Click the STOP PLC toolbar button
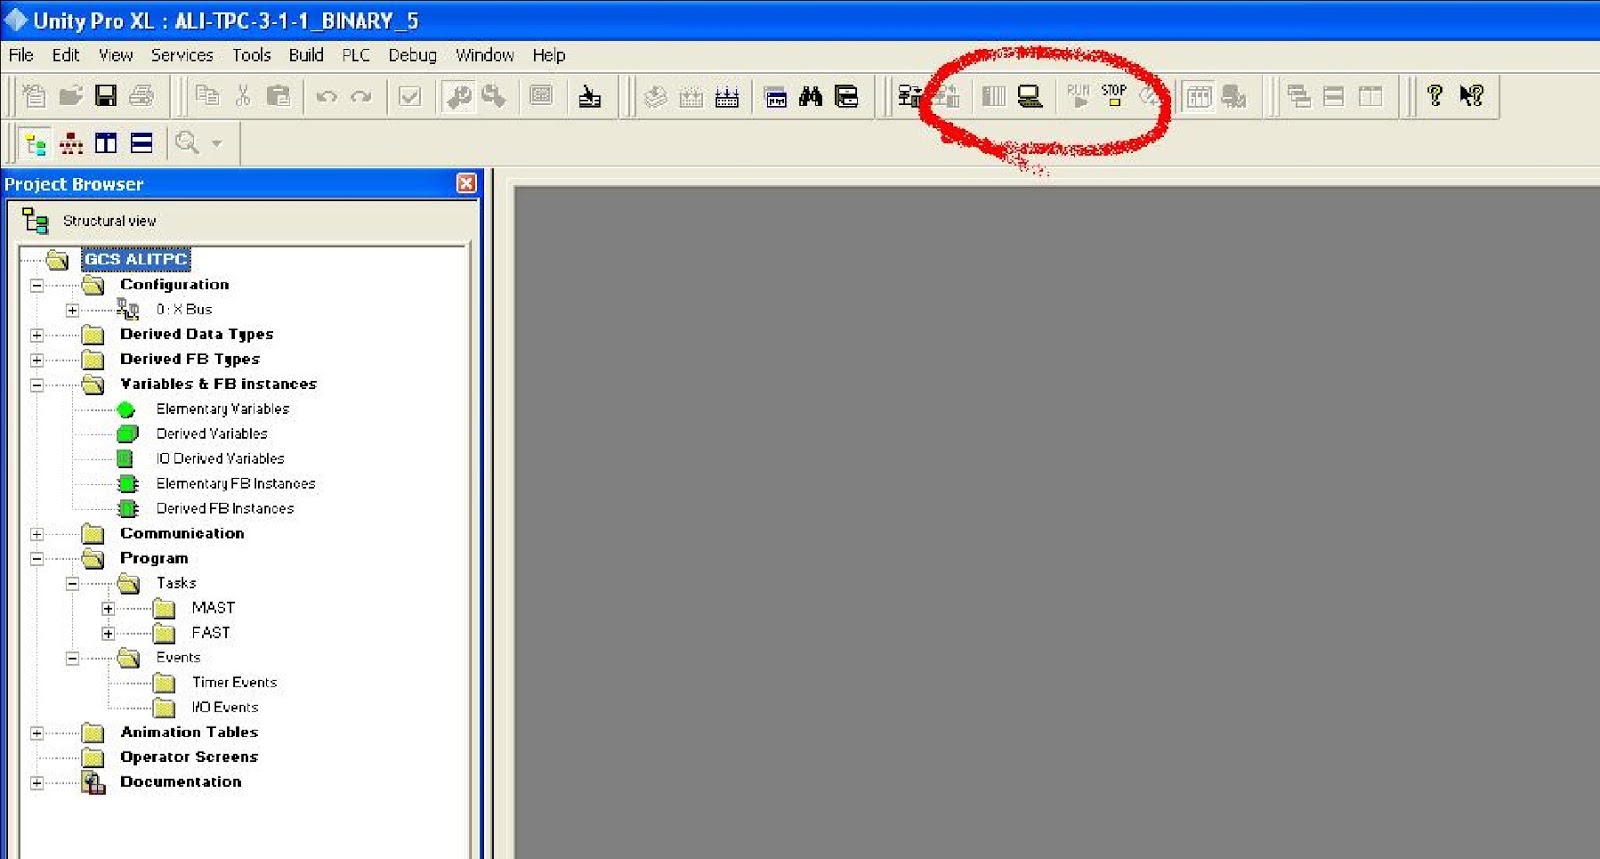Viewport: 1600px width, 859px height. [1114, 96]
